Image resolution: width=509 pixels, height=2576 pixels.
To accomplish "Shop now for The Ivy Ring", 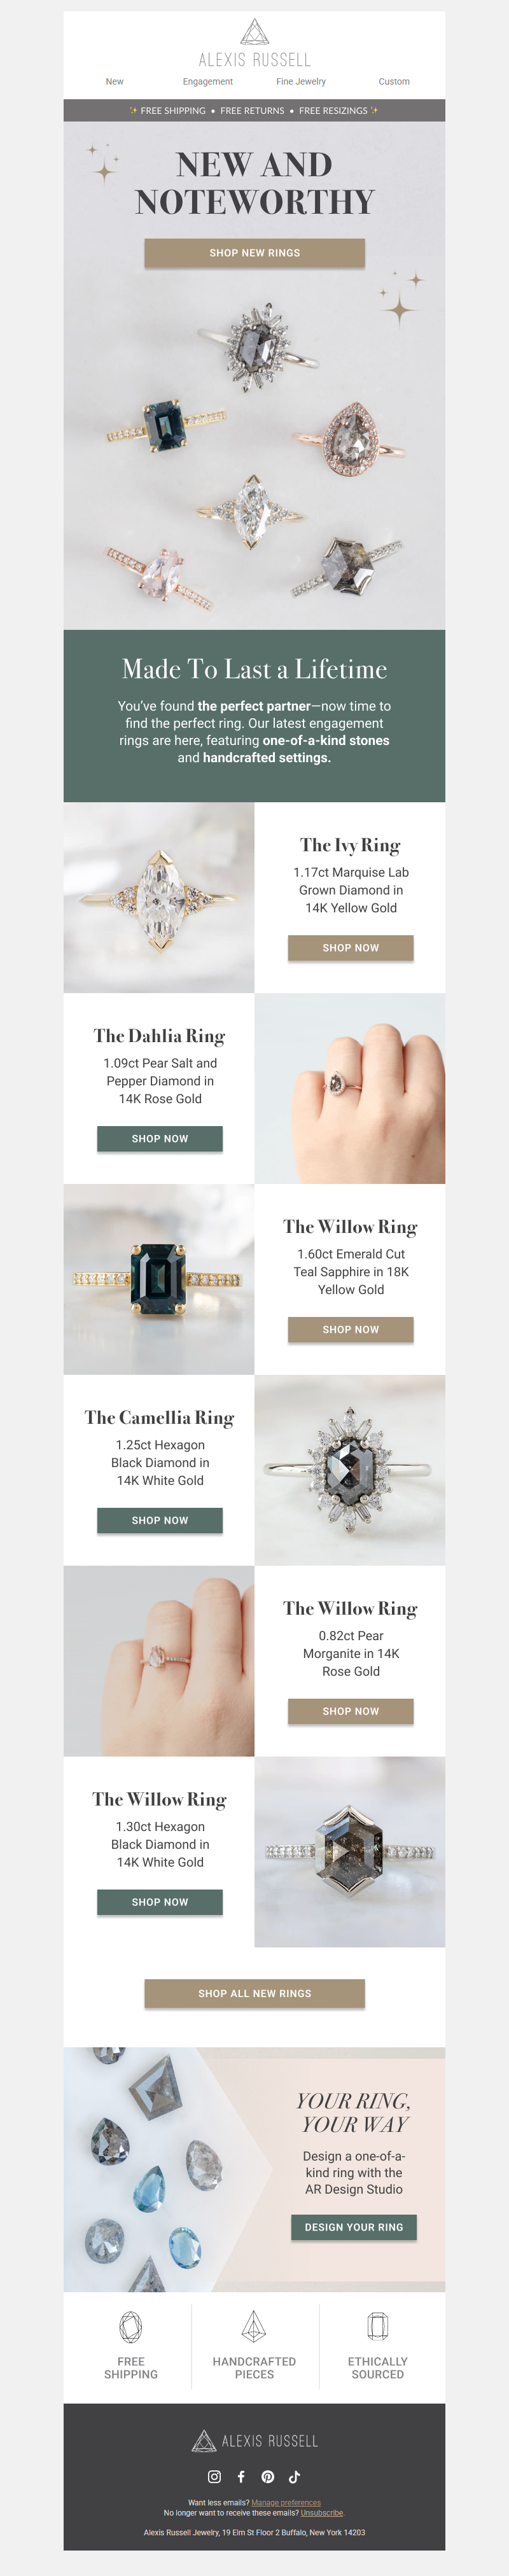I will coord(351,948).
